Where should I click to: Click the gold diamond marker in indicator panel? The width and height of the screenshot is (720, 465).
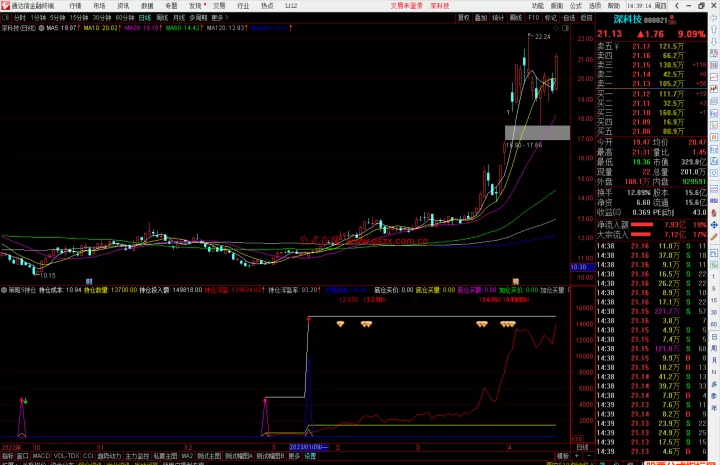pyautogui.click(x=340, y=324)
